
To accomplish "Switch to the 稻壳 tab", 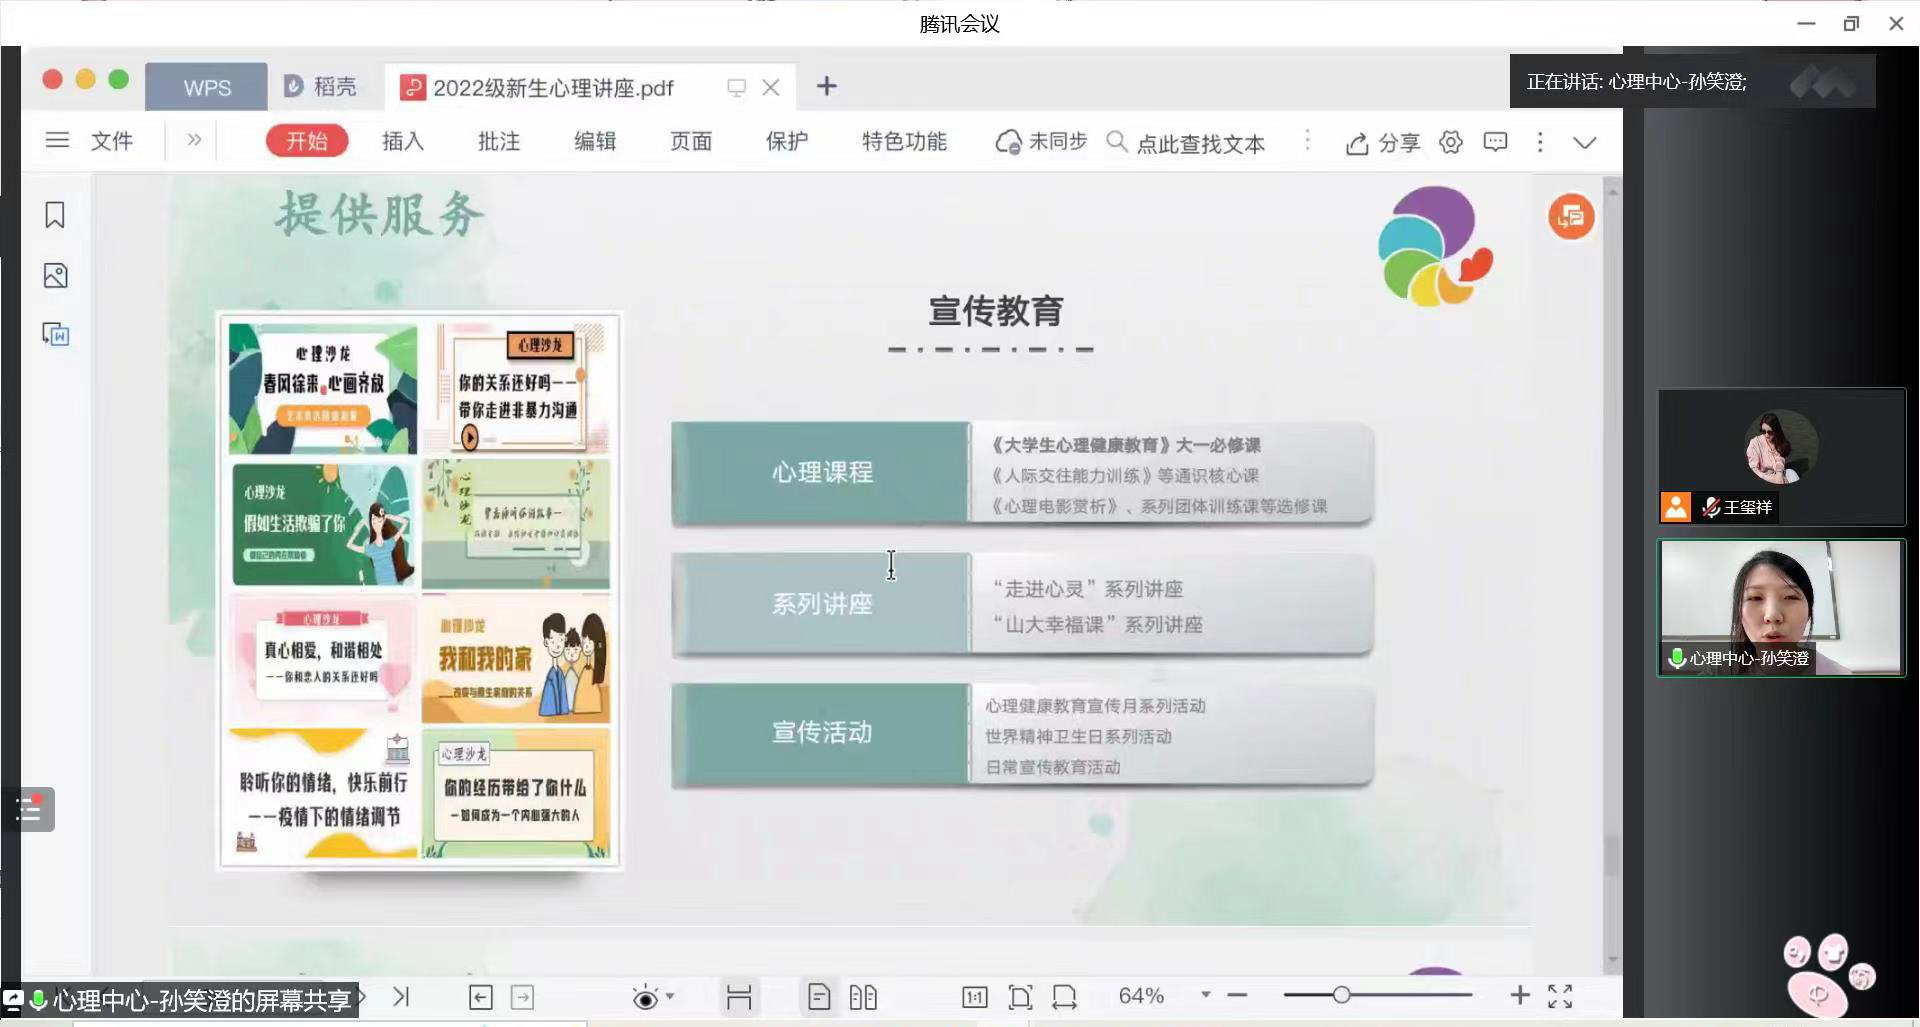I will pos(321,87).
